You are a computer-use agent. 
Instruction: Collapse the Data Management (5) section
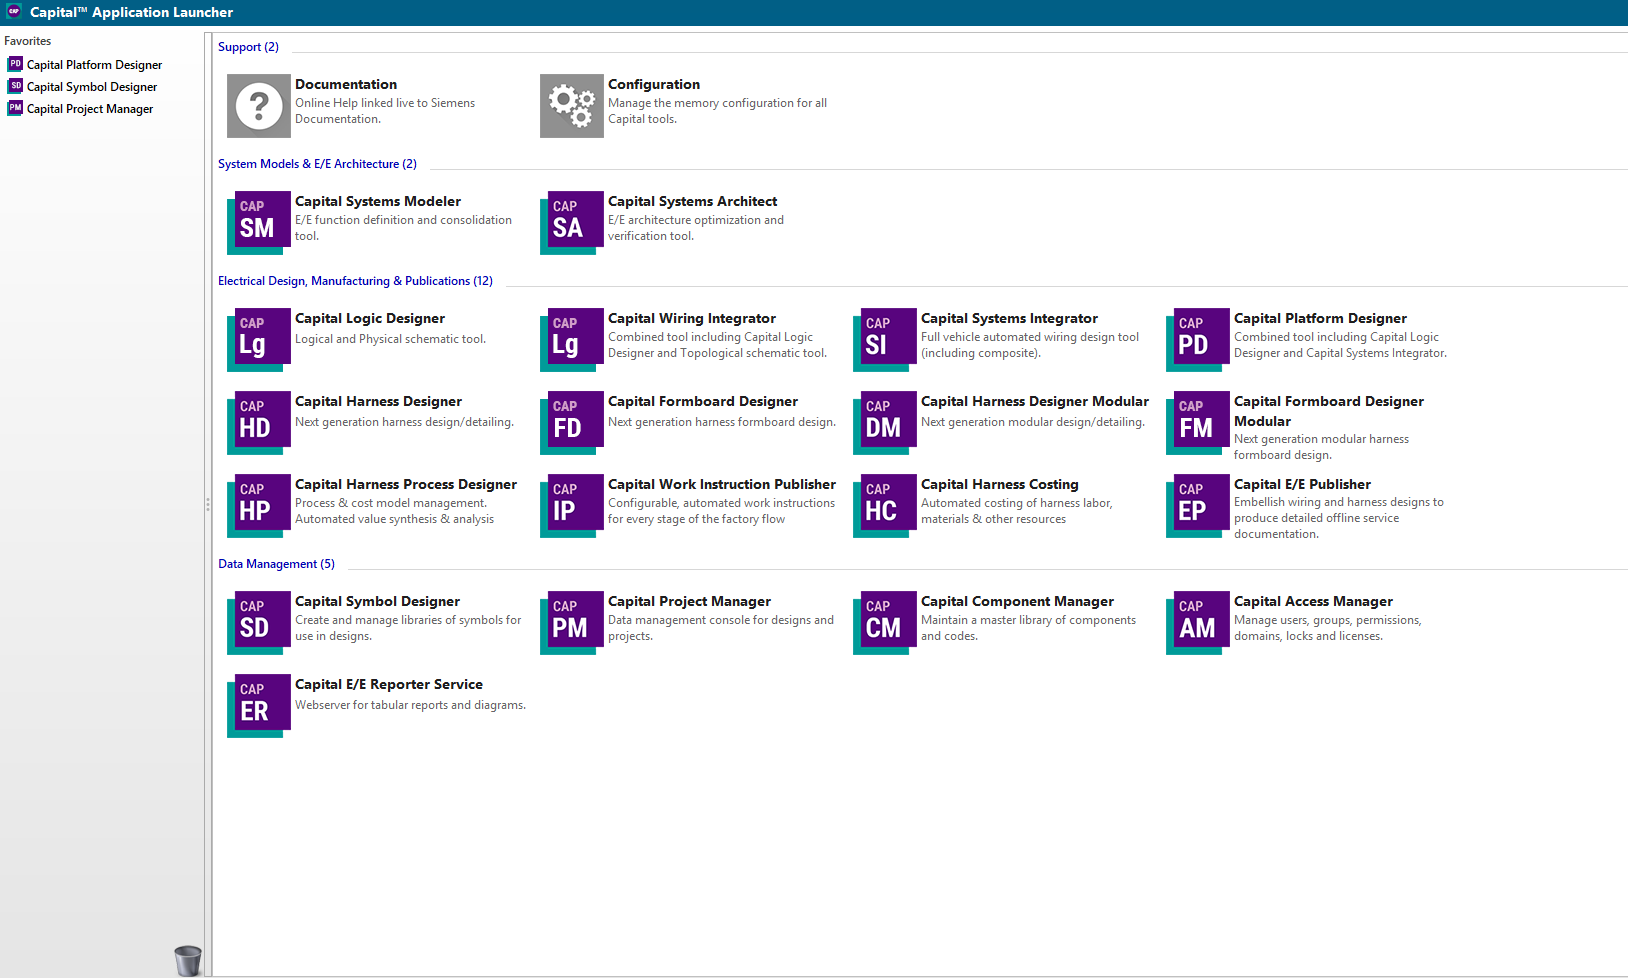coord(276,564)
